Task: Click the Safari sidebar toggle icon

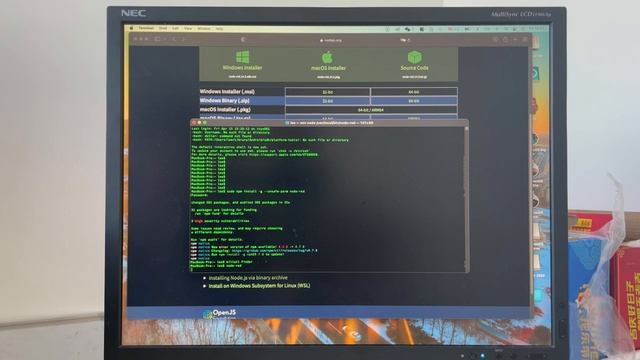Action: pyautogui.click(x=157, y=39)
